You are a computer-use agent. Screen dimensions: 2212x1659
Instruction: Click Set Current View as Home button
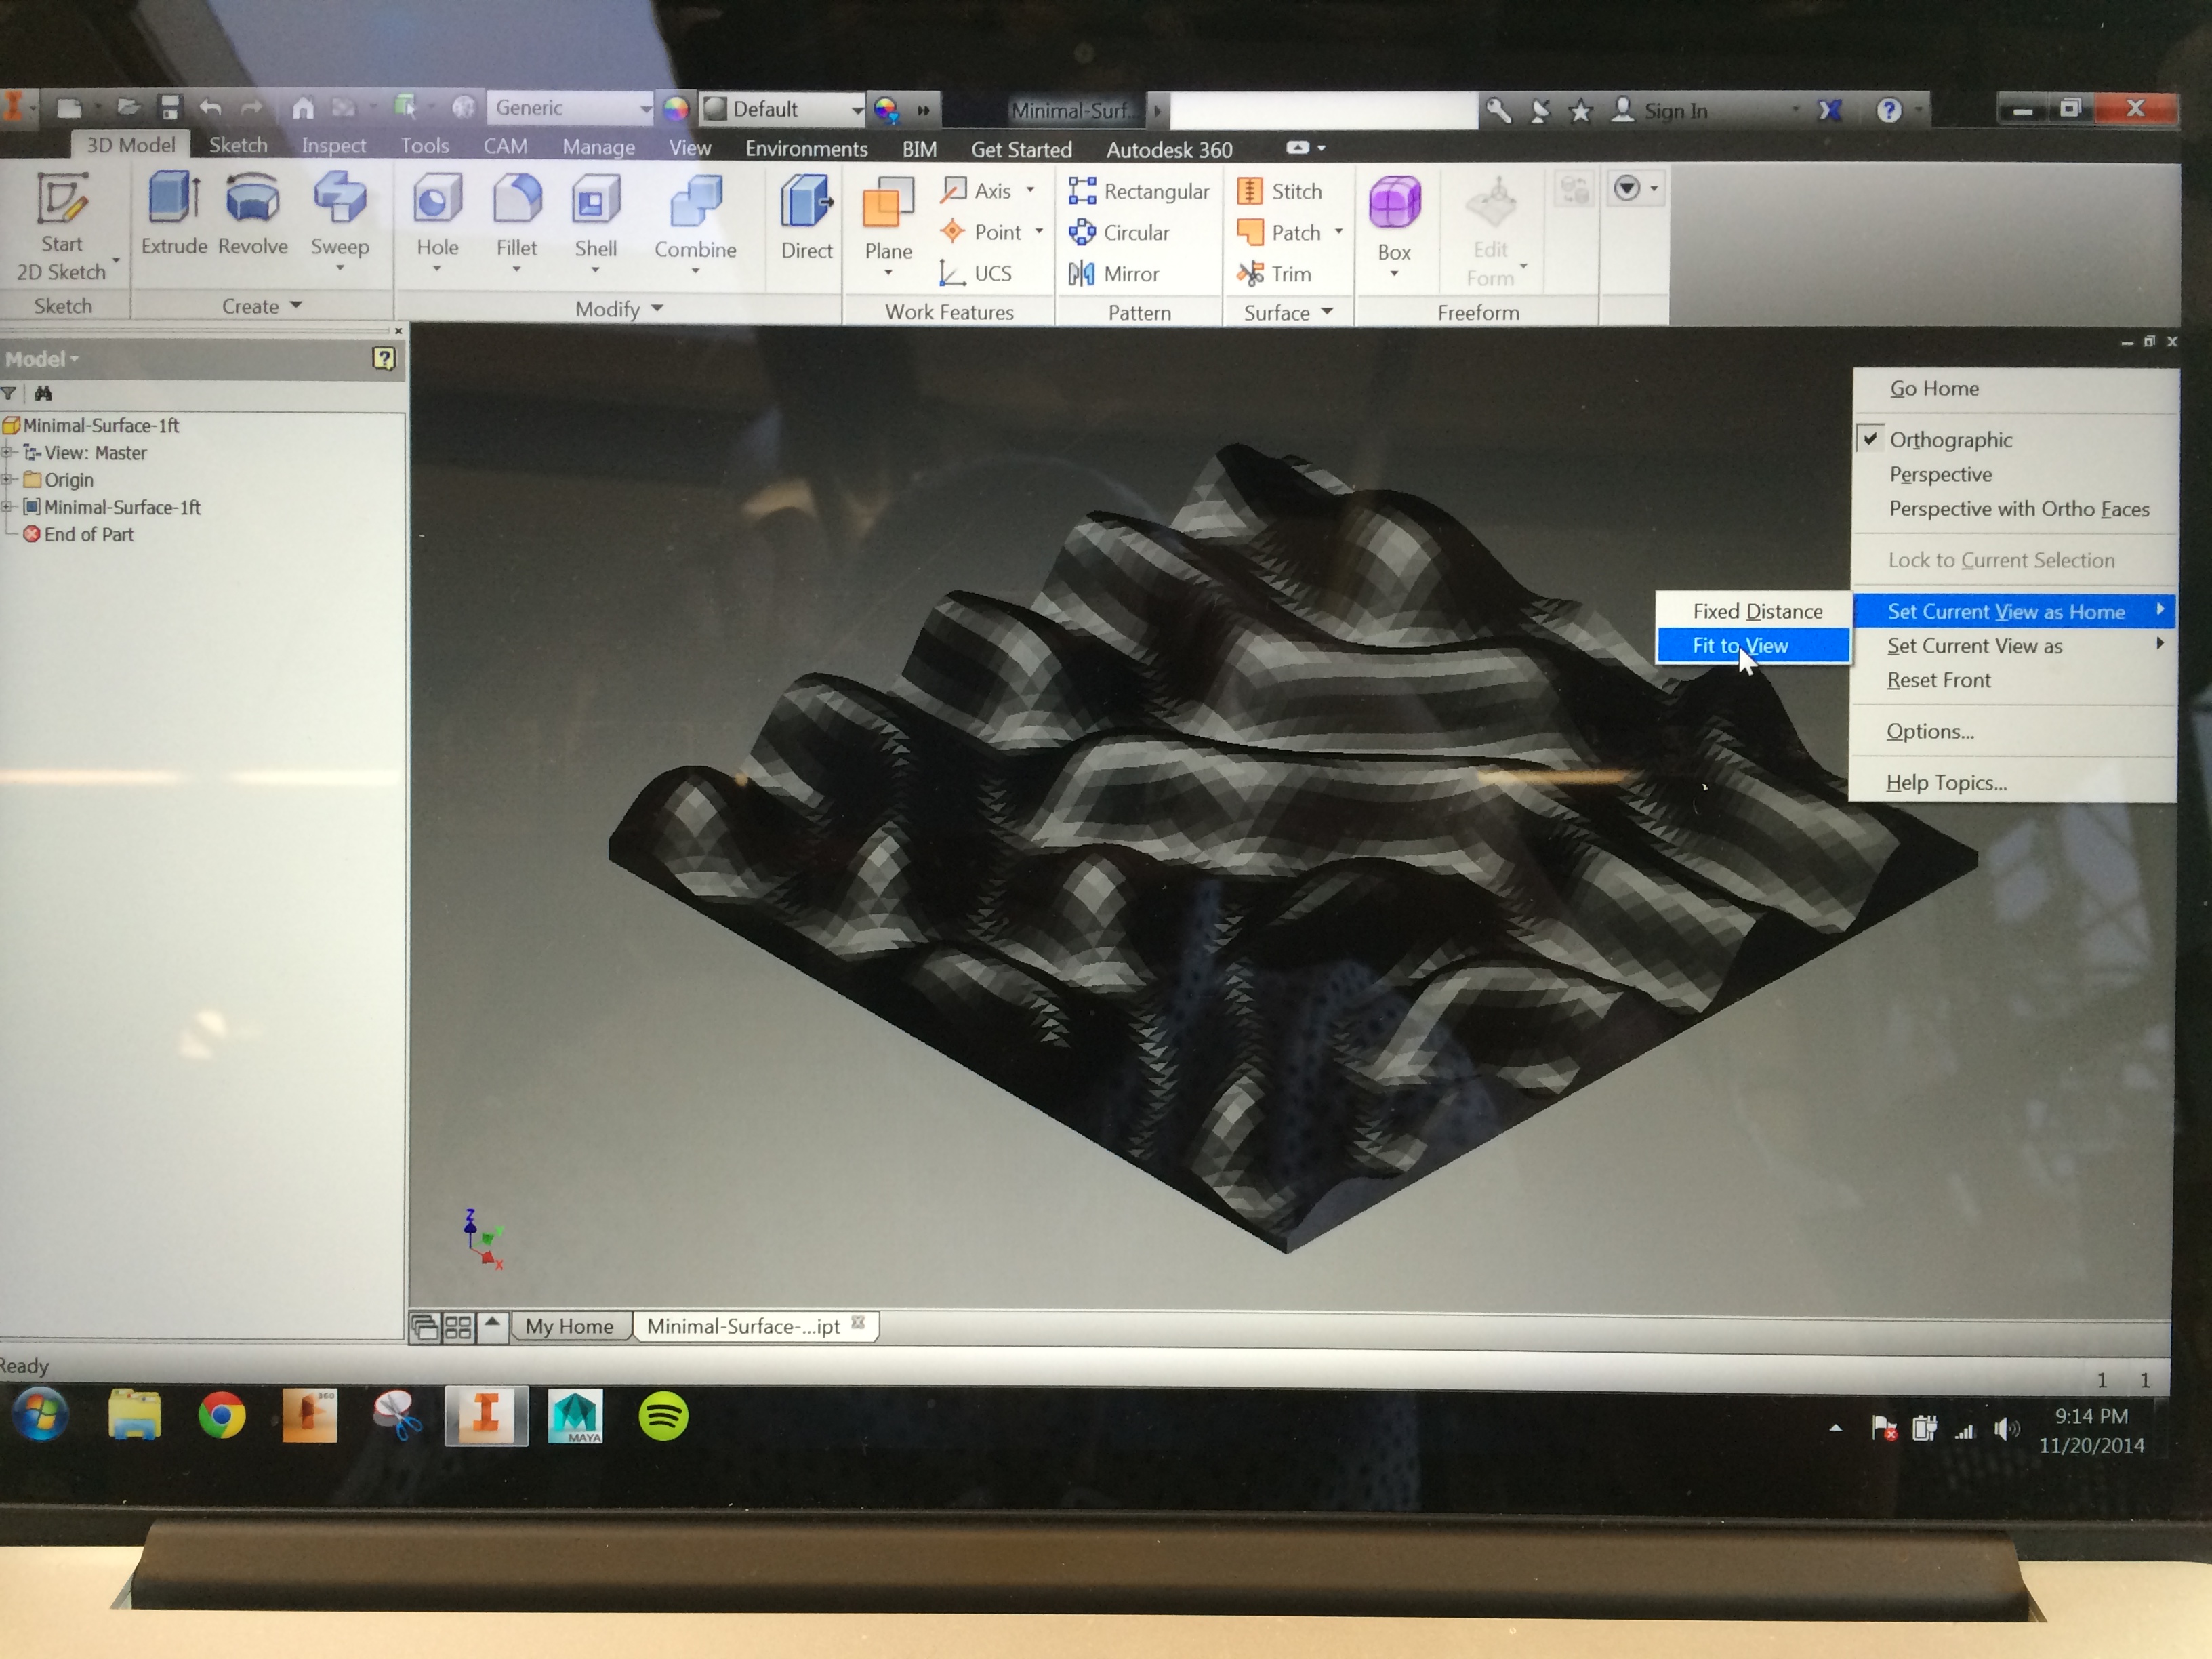(x=2011, y=610)
